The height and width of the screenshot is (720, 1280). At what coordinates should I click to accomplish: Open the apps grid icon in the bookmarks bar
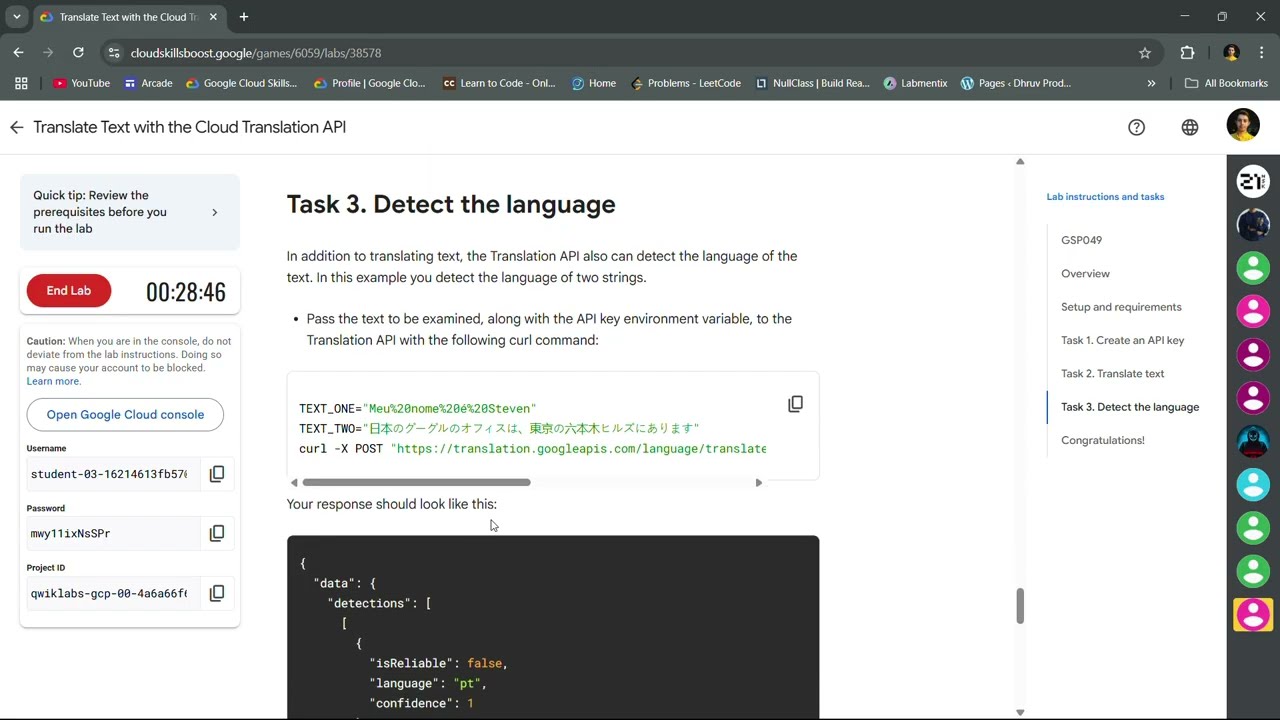click(21, 83)
